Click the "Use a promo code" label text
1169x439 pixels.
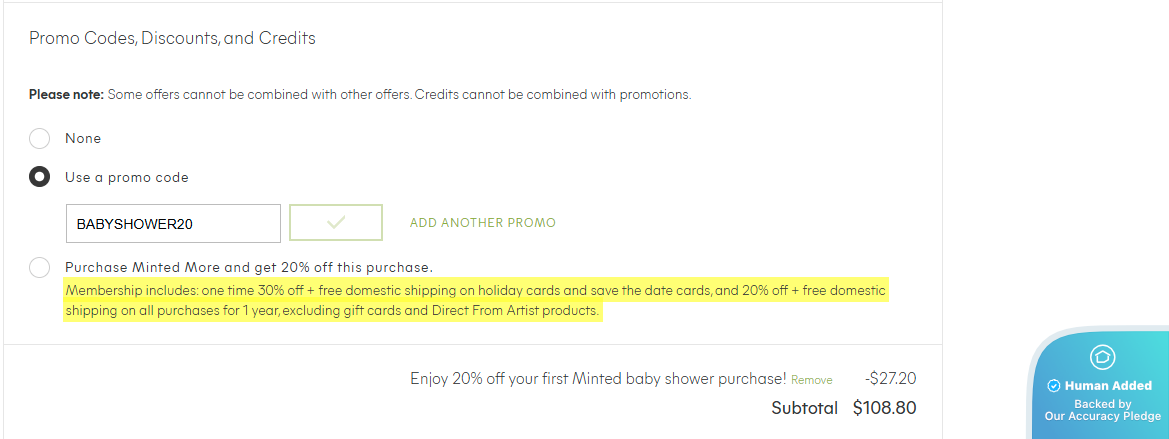click(127, 177)
